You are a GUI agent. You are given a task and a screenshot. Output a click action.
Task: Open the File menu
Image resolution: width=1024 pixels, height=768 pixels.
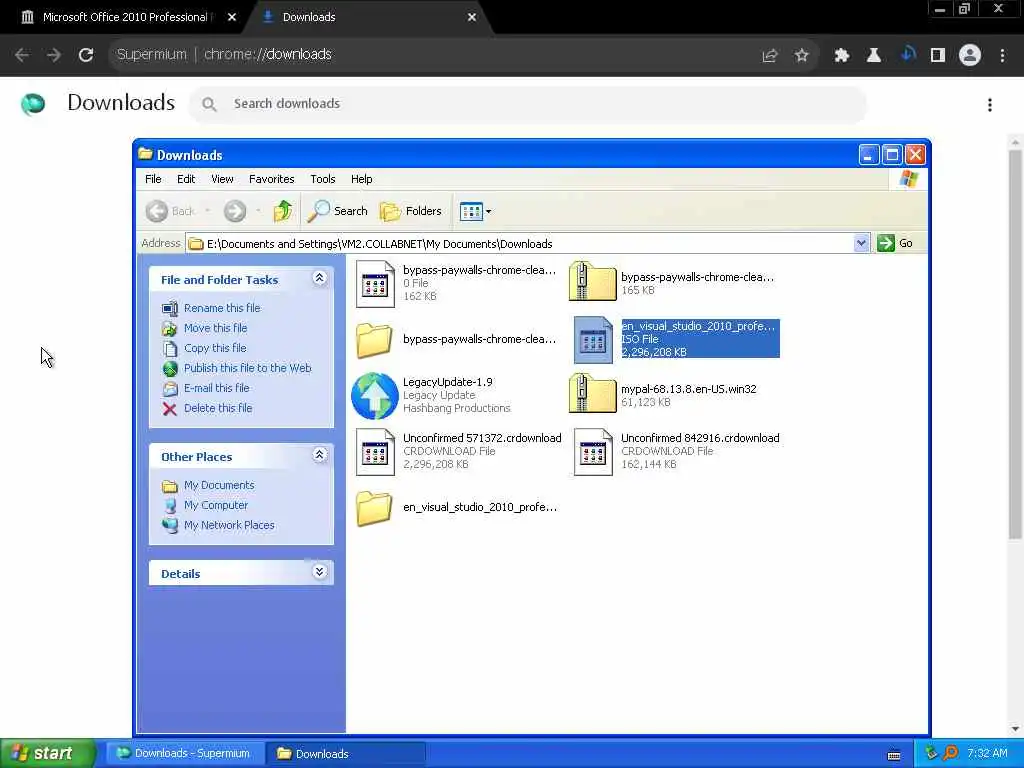[153, 179]
